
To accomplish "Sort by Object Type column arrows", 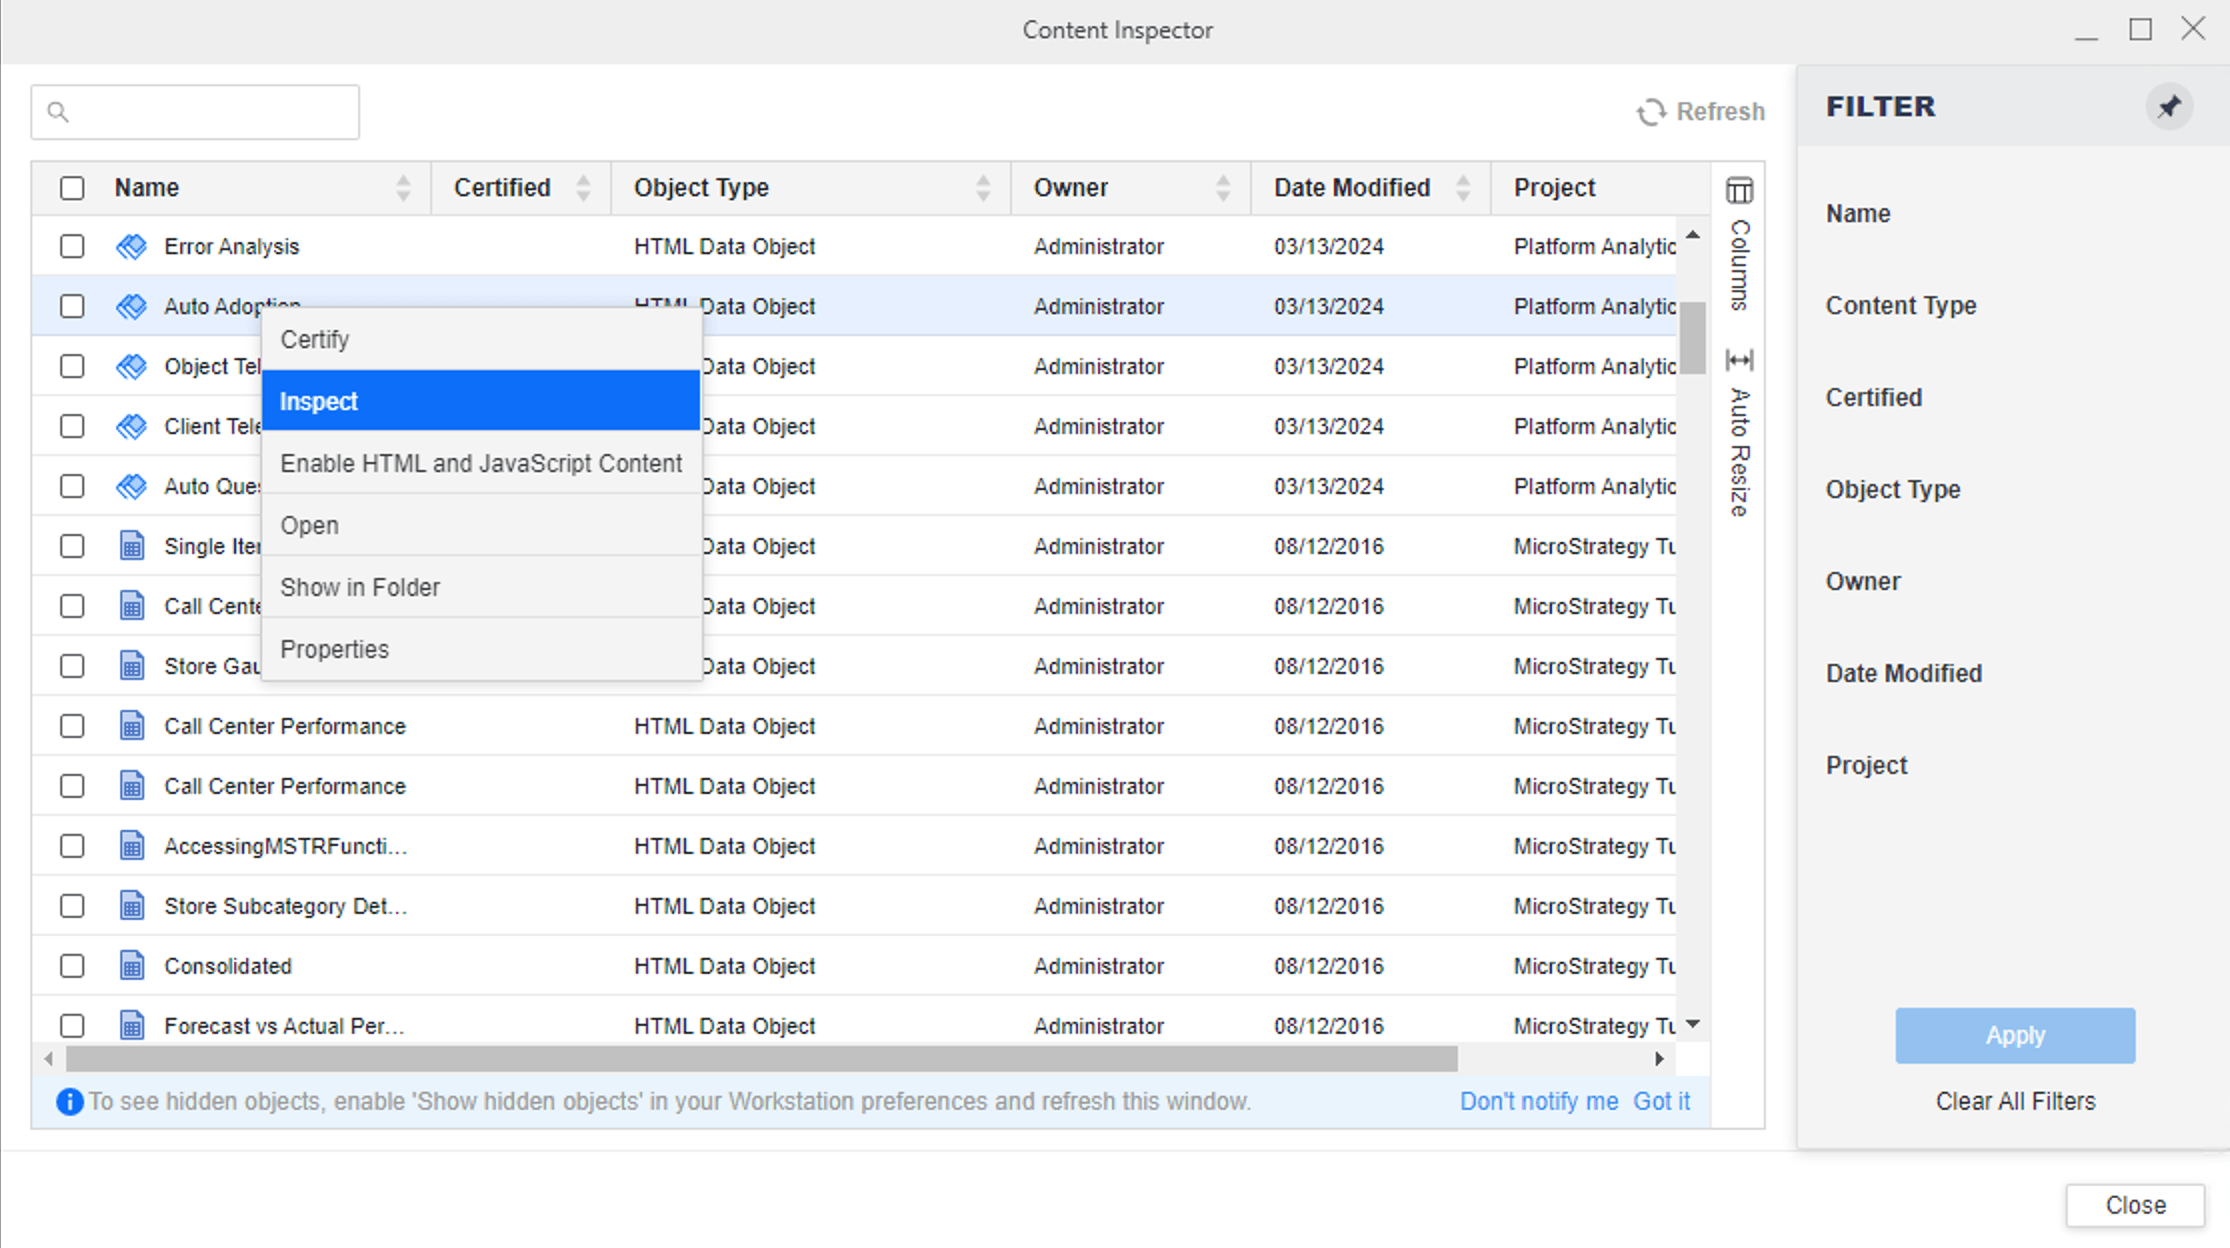I will (x=983, y=188).
